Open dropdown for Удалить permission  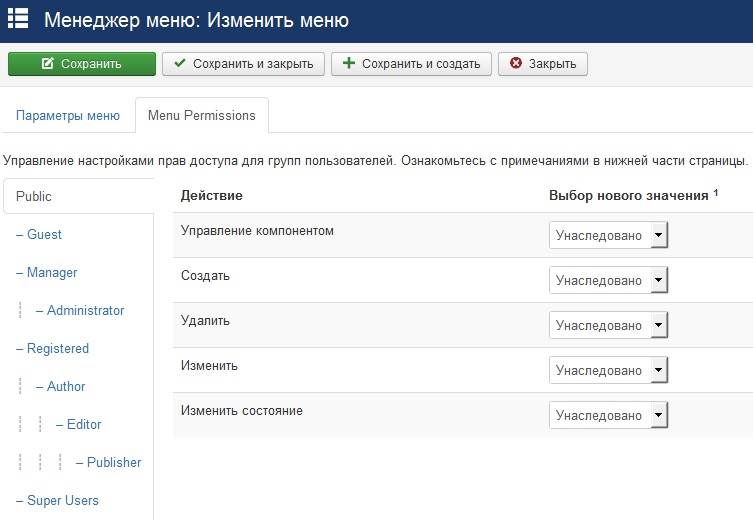point(608,325)
